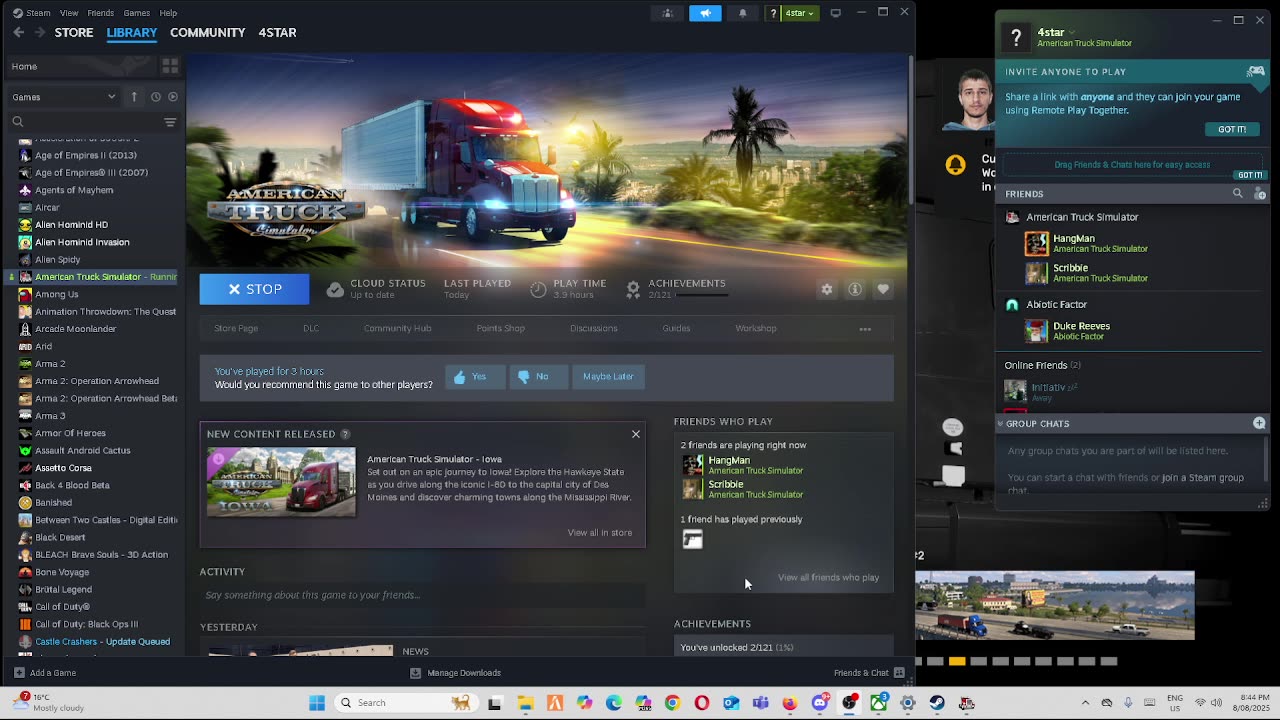Open the Windows Start button
The width and height of the screenshot is (1280, 720).
point(317,703)
